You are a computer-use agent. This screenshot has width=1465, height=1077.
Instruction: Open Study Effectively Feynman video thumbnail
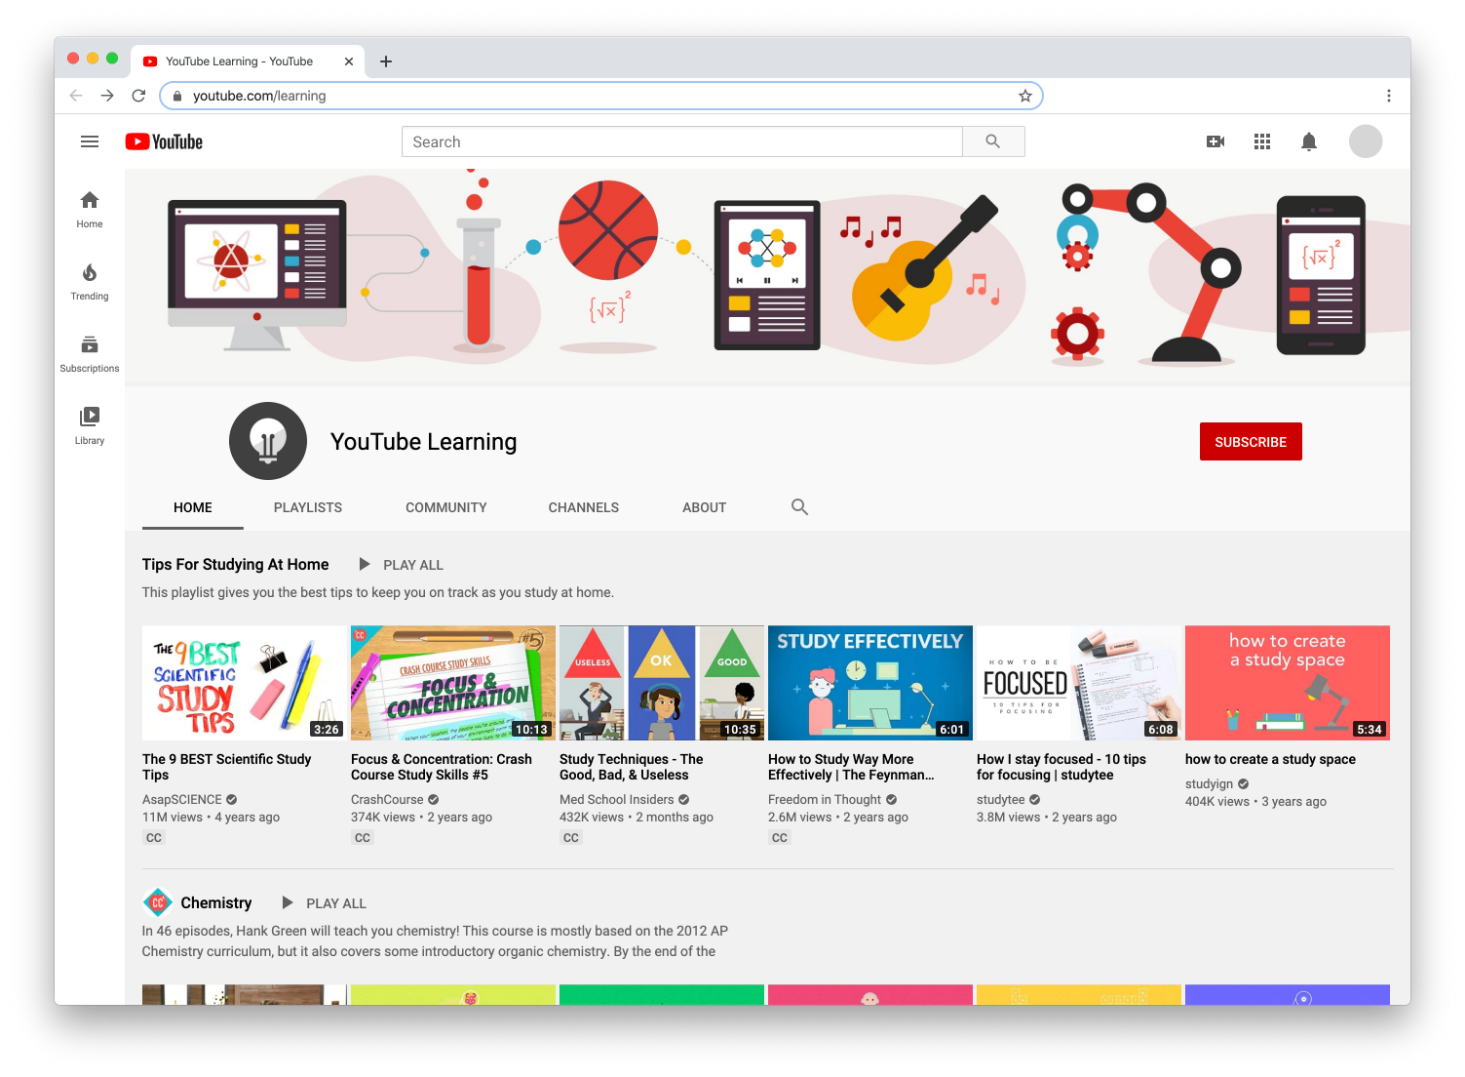[870, 683]
